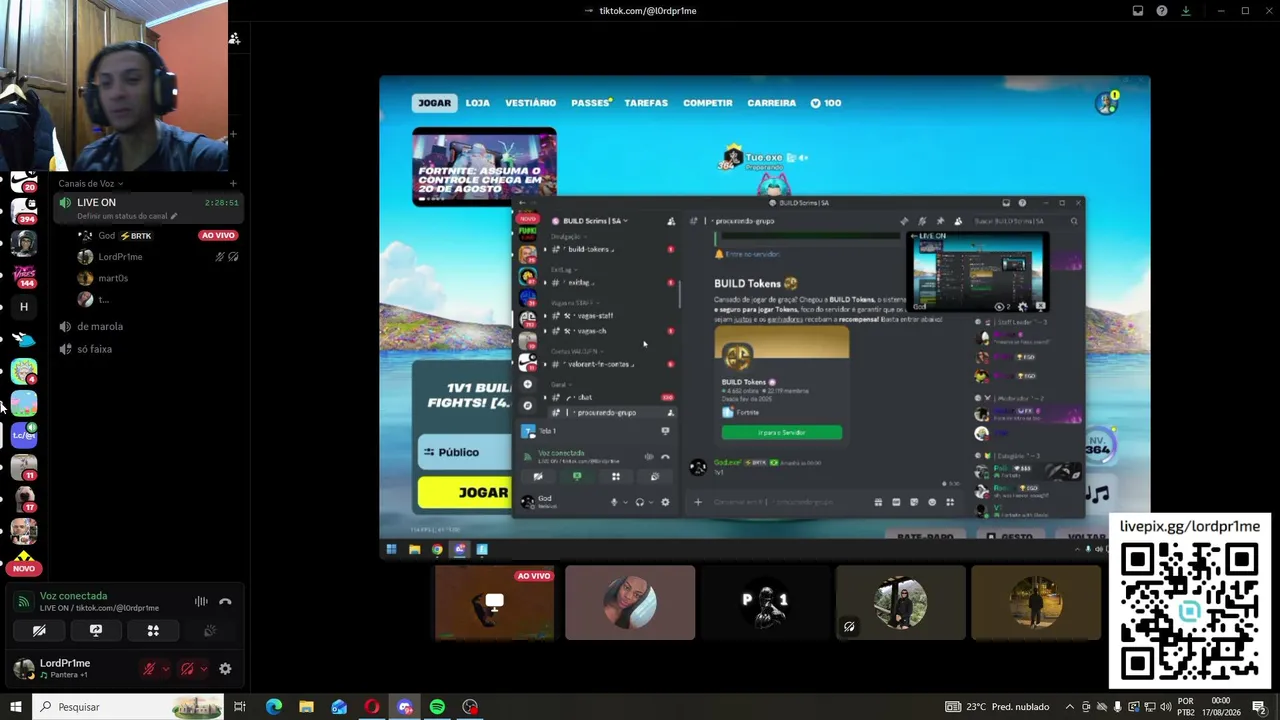
Task: Open the weather widget showing 23°C
Action: (x=997, y=707)
